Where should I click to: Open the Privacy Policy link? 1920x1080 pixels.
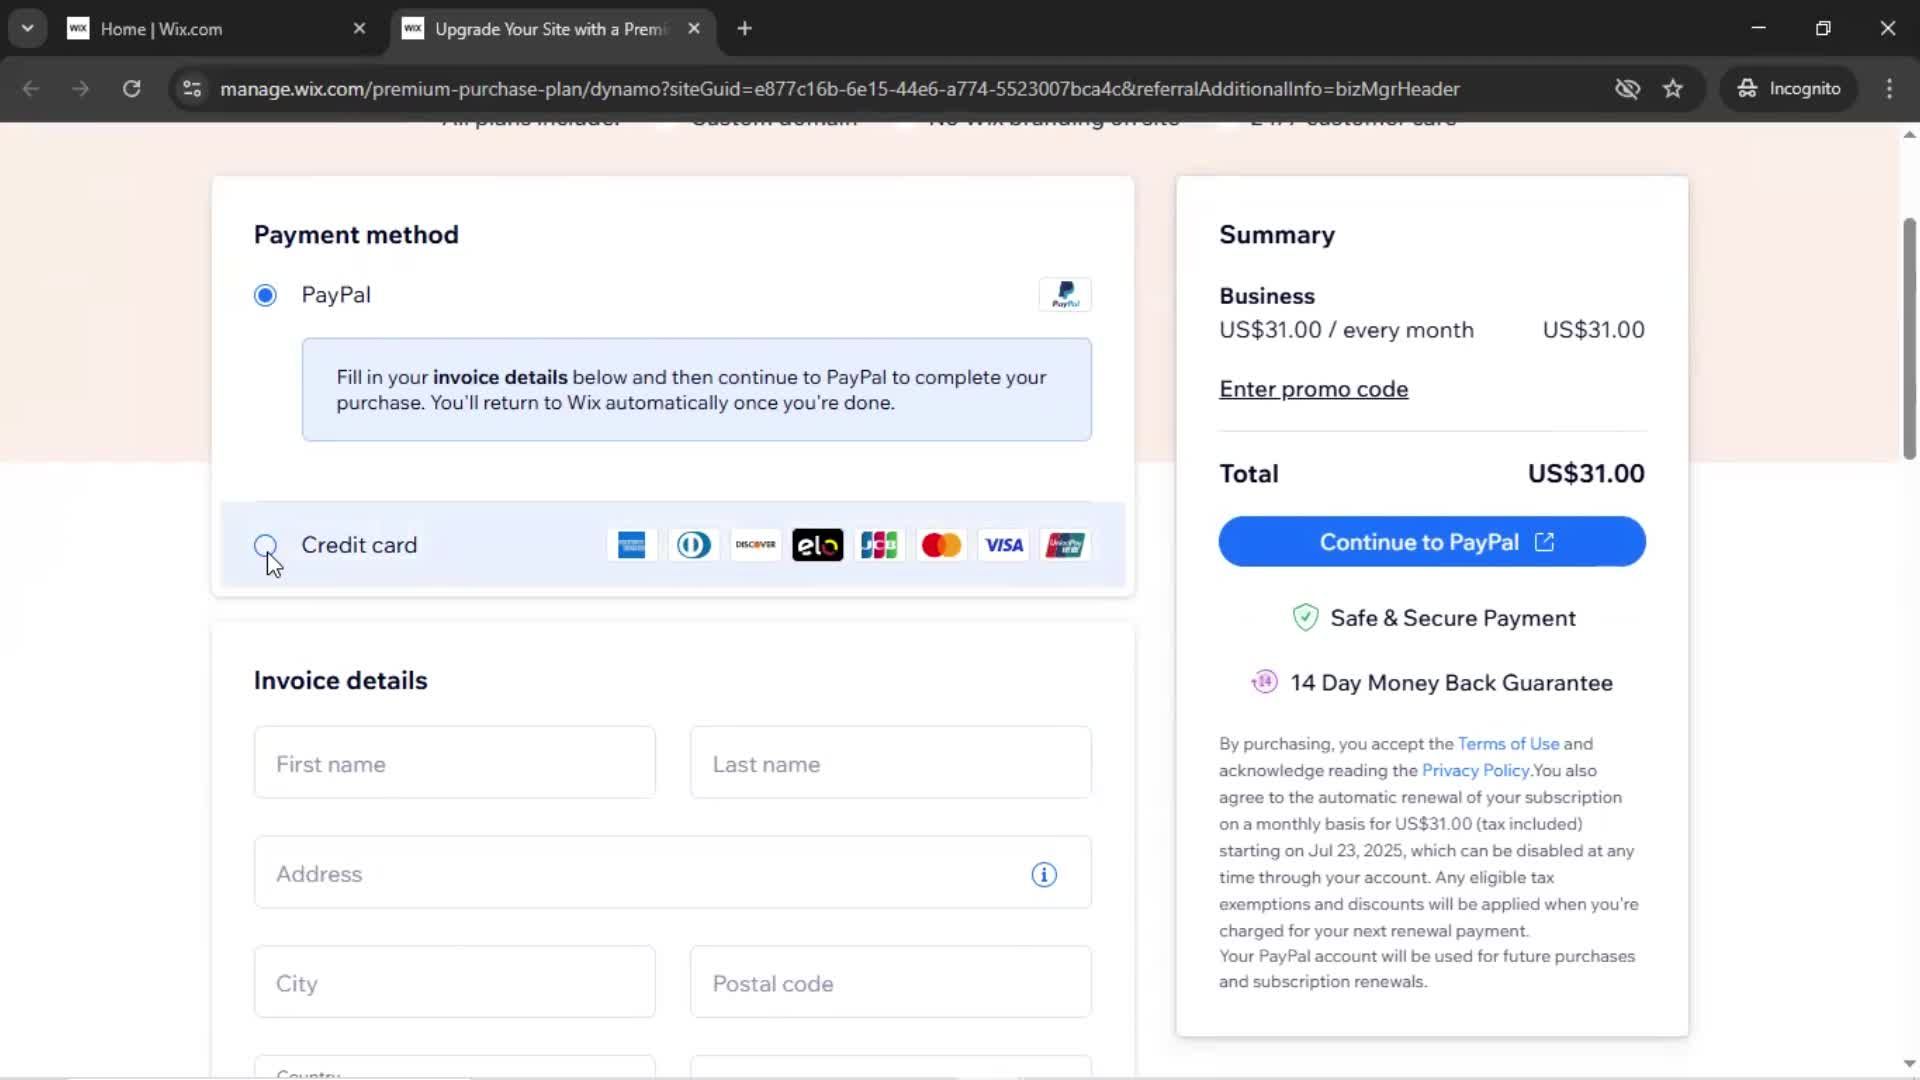(x=1475, y=771)
